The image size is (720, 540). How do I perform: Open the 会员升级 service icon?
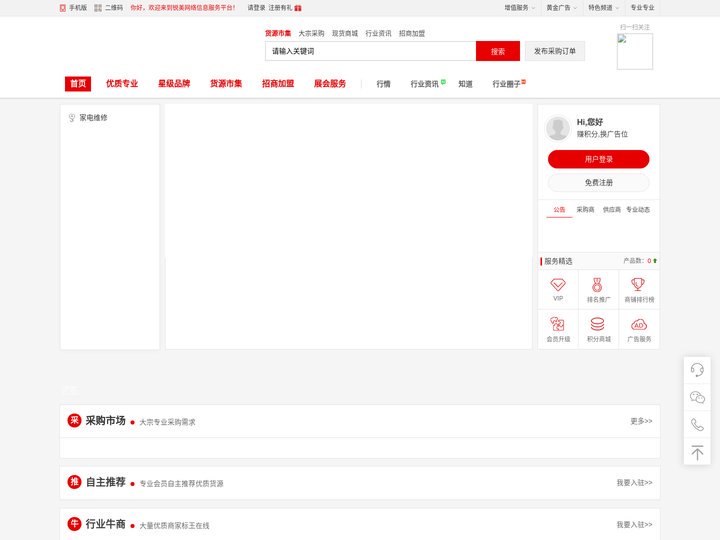[557, 324]
